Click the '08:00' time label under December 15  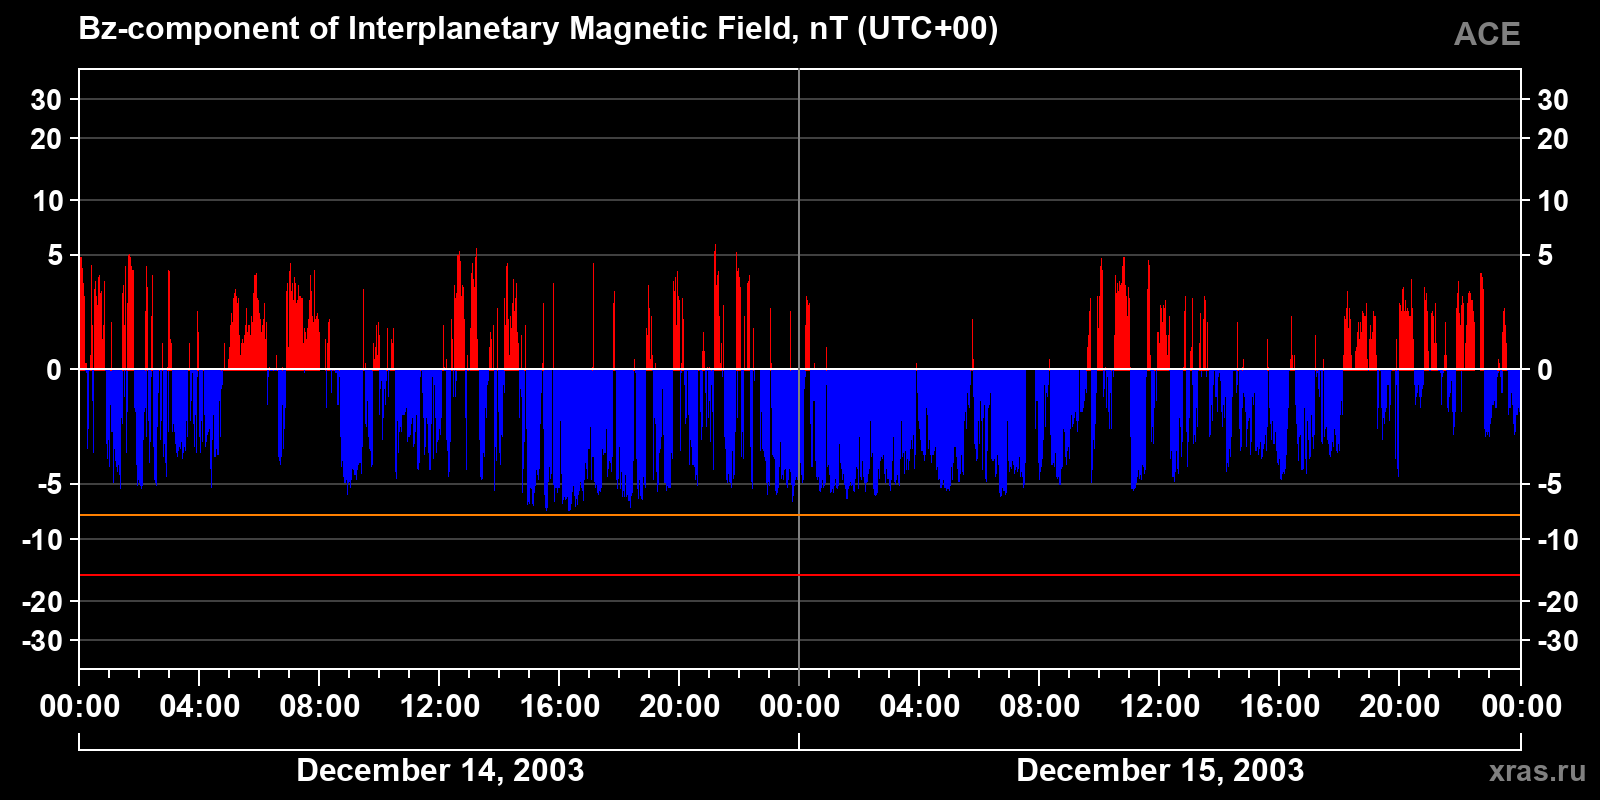pyautogui.click(x=1040, y=707)
